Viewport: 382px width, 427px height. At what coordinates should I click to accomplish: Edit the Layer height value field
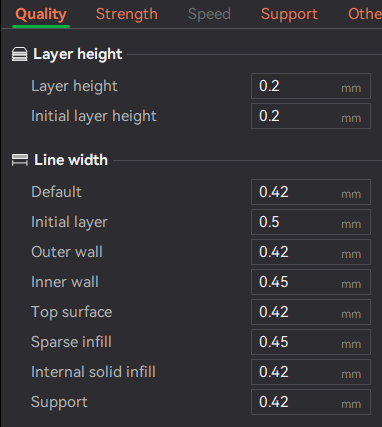point(311,86)
